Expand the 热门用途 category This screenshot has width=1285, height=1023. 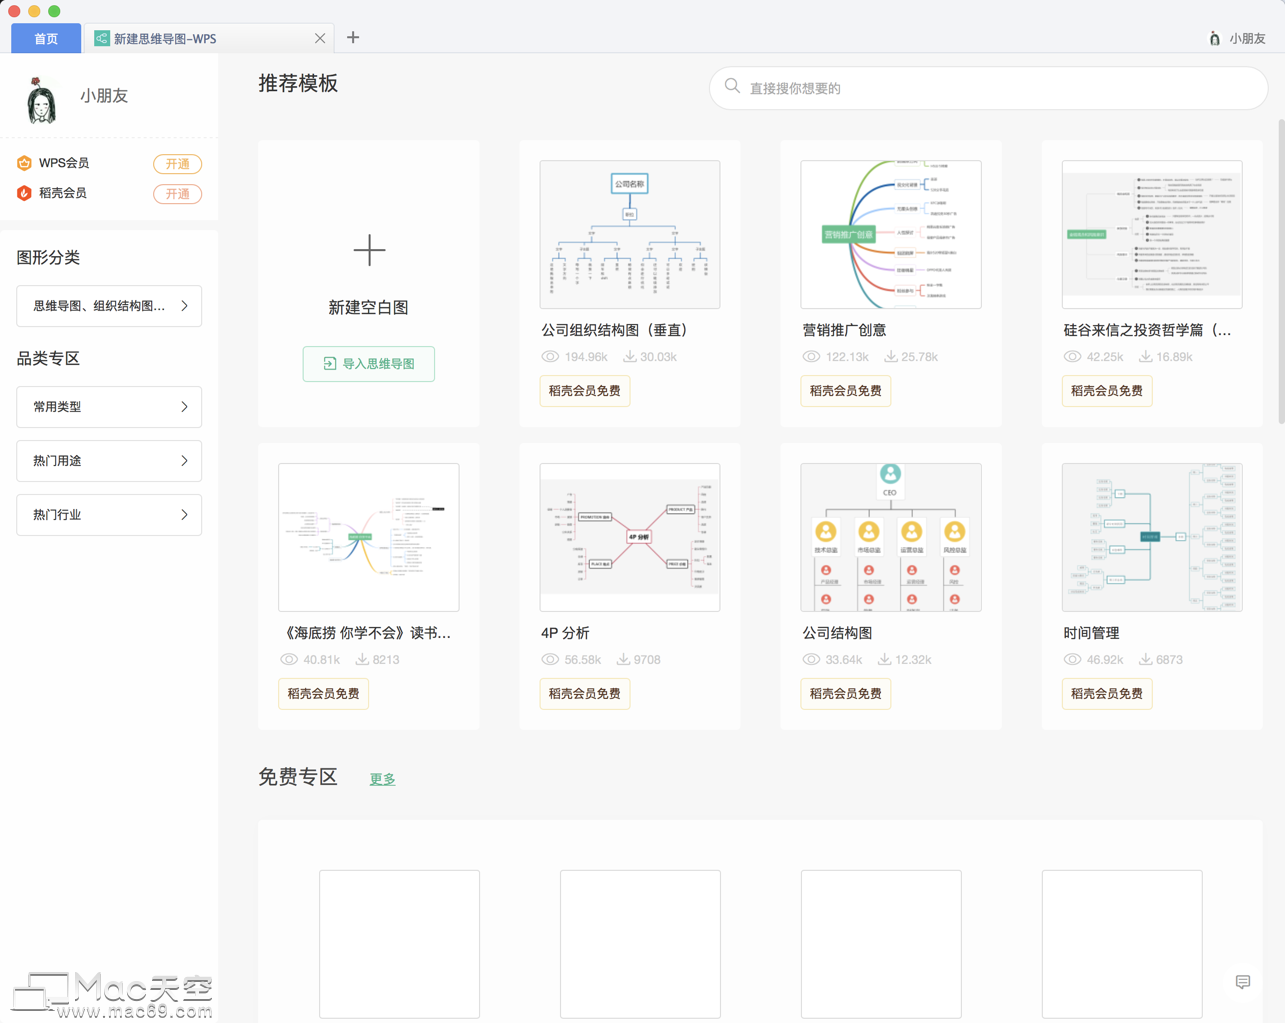tap(109, 461)
